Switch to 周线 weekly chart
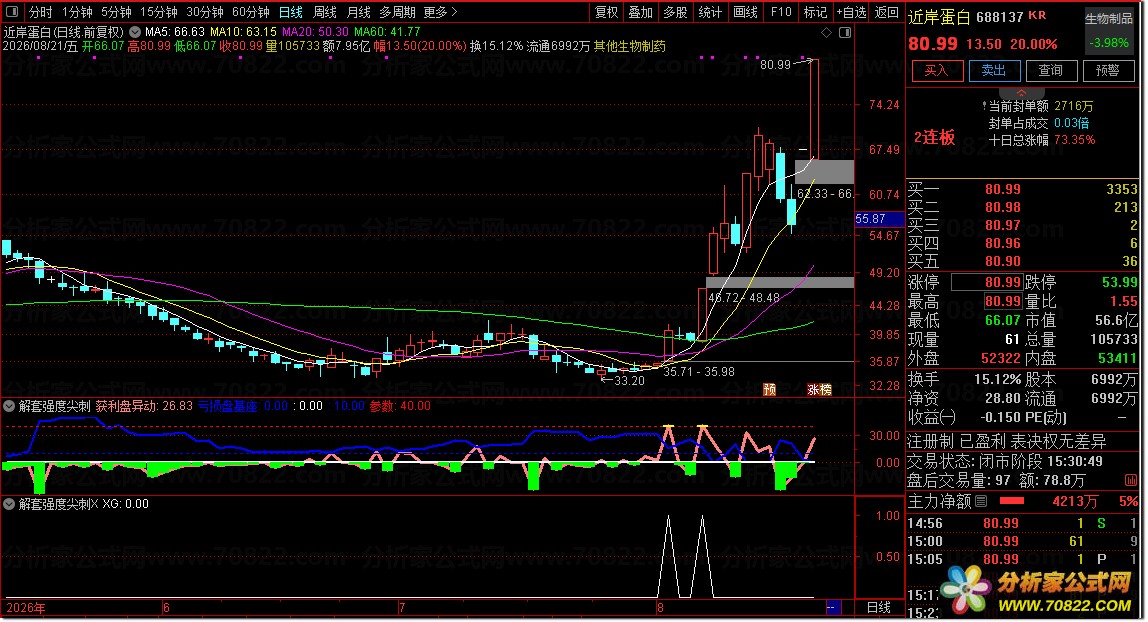The width and height of the screenshot is (1148, 622). (x=324, y=12)
